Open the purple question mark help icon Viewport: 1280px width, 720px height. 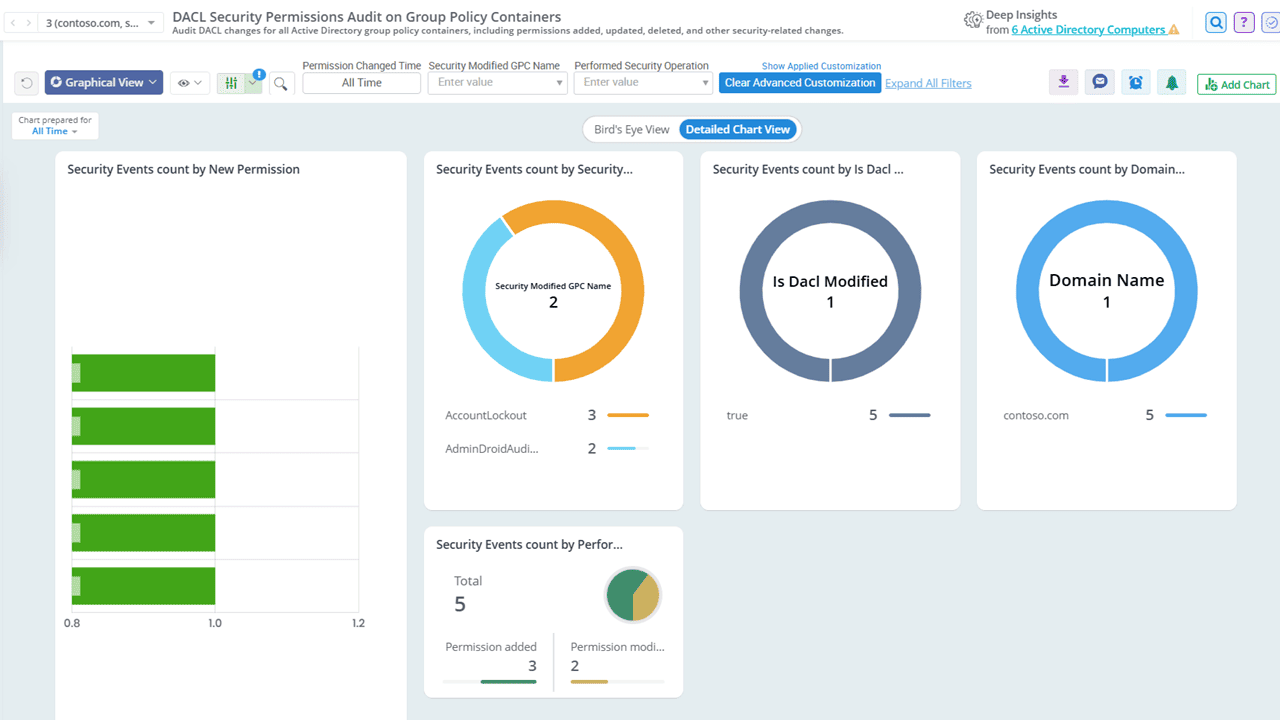[x=1243, y=23]
